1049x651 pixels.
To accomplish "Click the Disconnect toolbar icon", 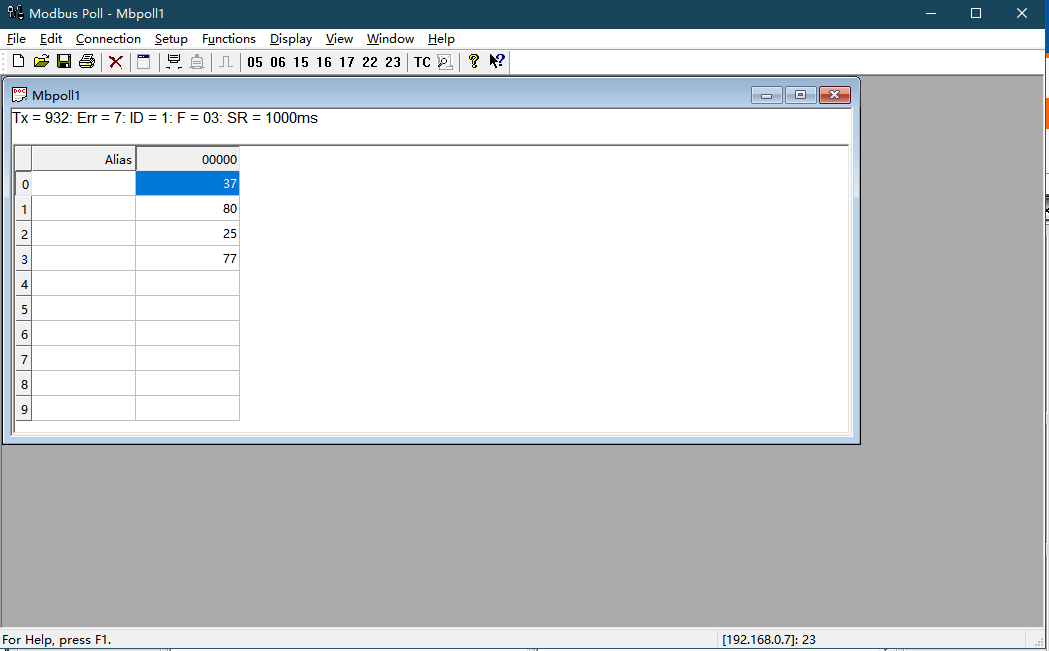I will 197,62.
